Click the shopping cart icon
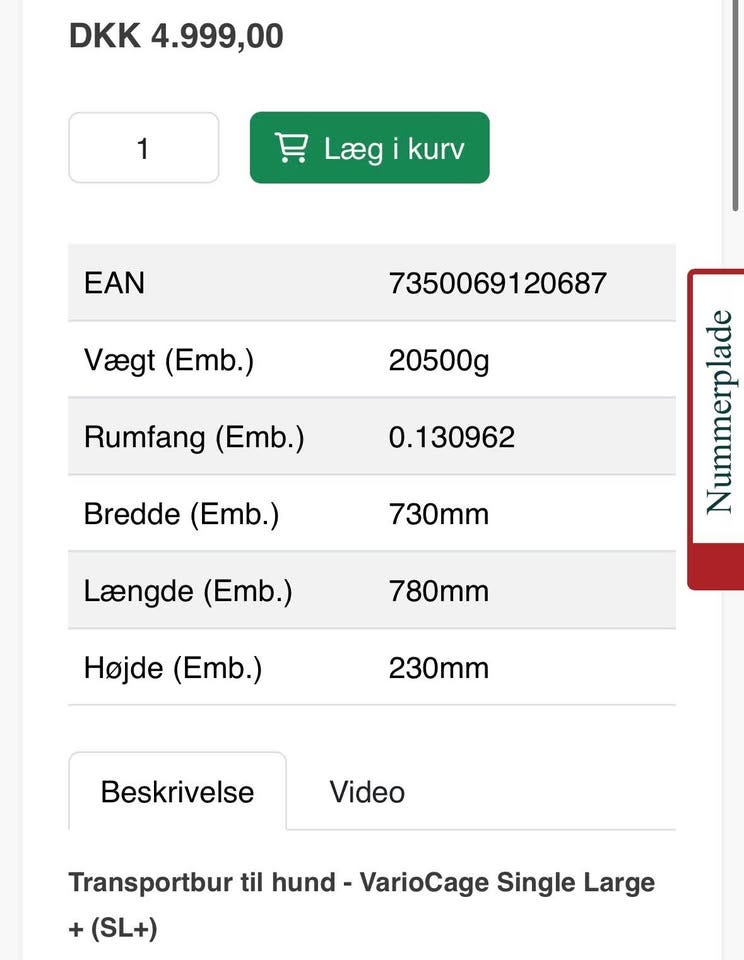The height and width of the screenshot is (960, 744). pos(291,148)
